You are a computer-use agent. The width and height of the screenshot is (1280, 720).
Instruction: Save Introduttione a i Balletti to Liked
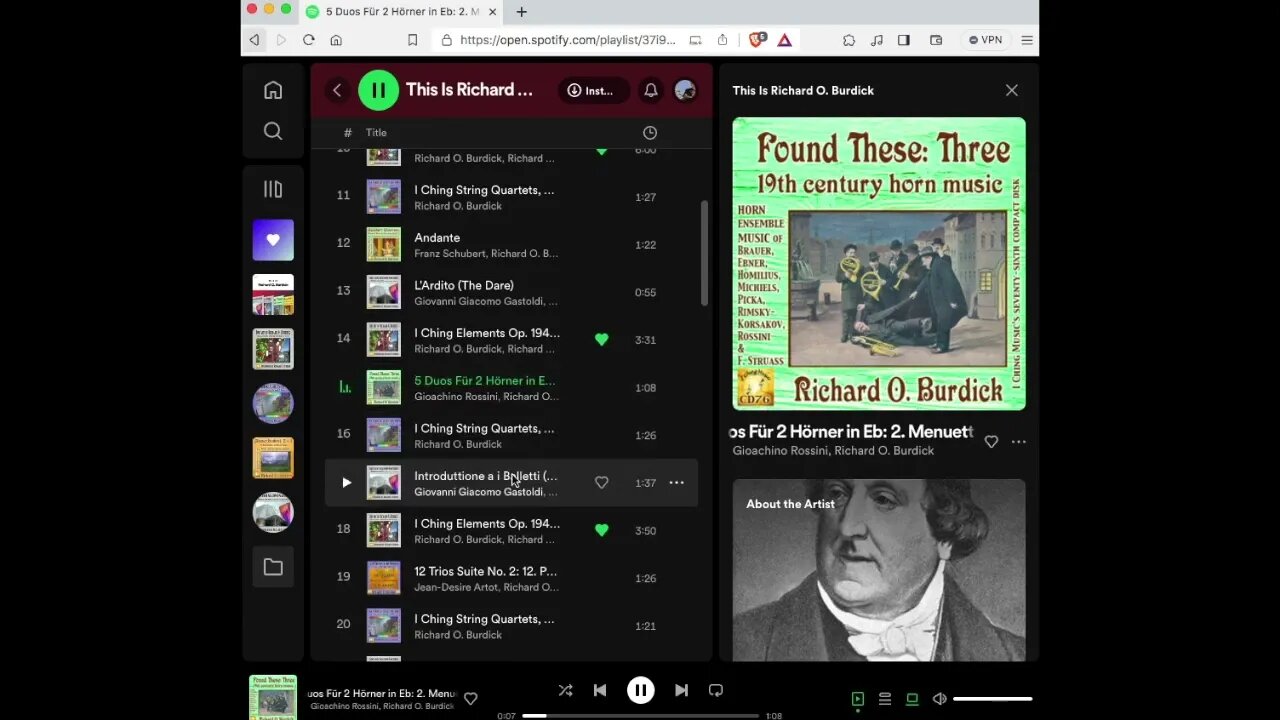click(x=601, y=483)
